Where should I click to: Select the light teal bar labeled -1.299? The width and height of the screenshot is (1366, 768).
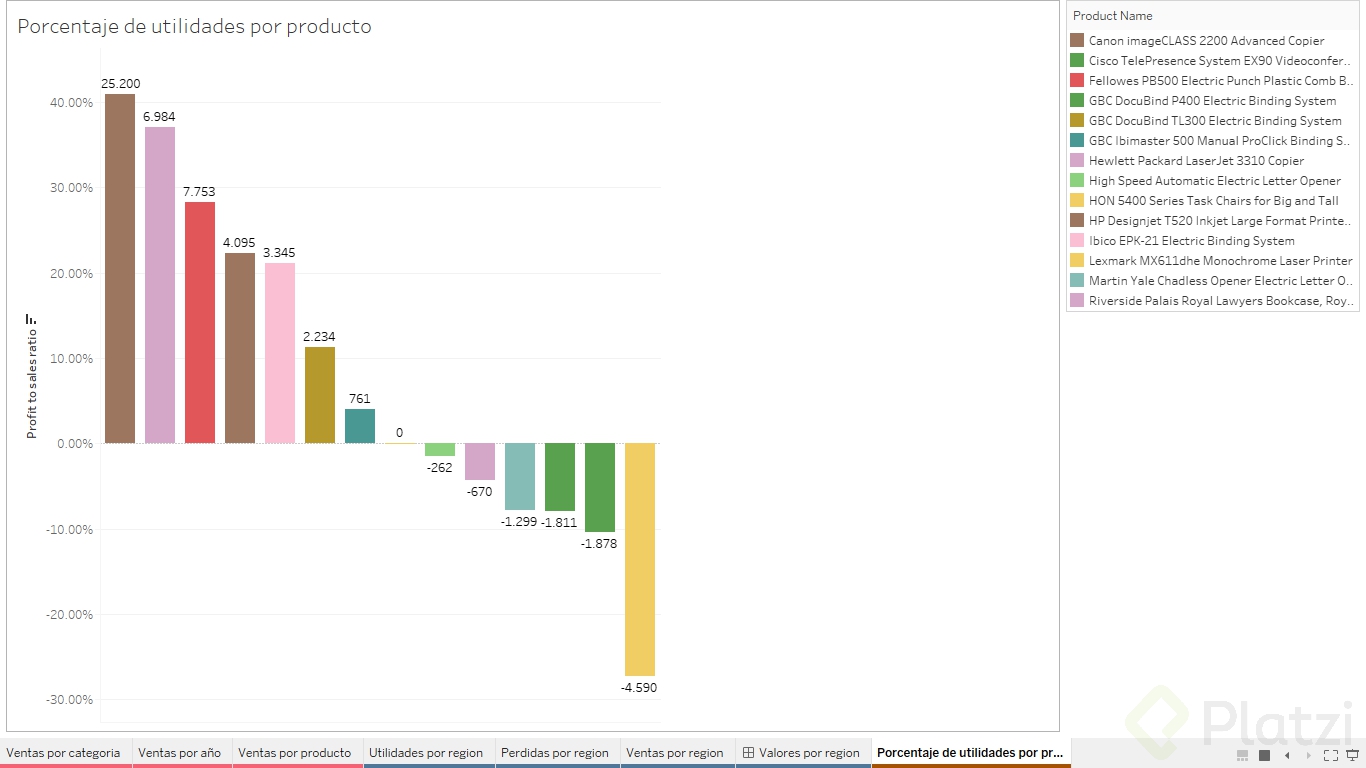tap(520, 477)
